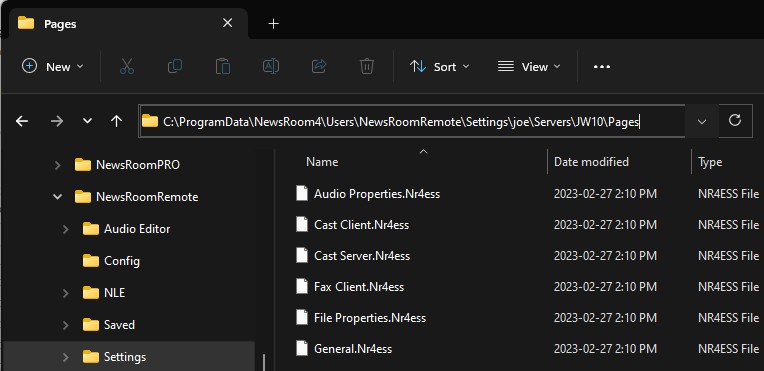Select NewsRoomRemote in navigation tree
The height and width of the screenshot is (371, 764).
click(147, 197)
